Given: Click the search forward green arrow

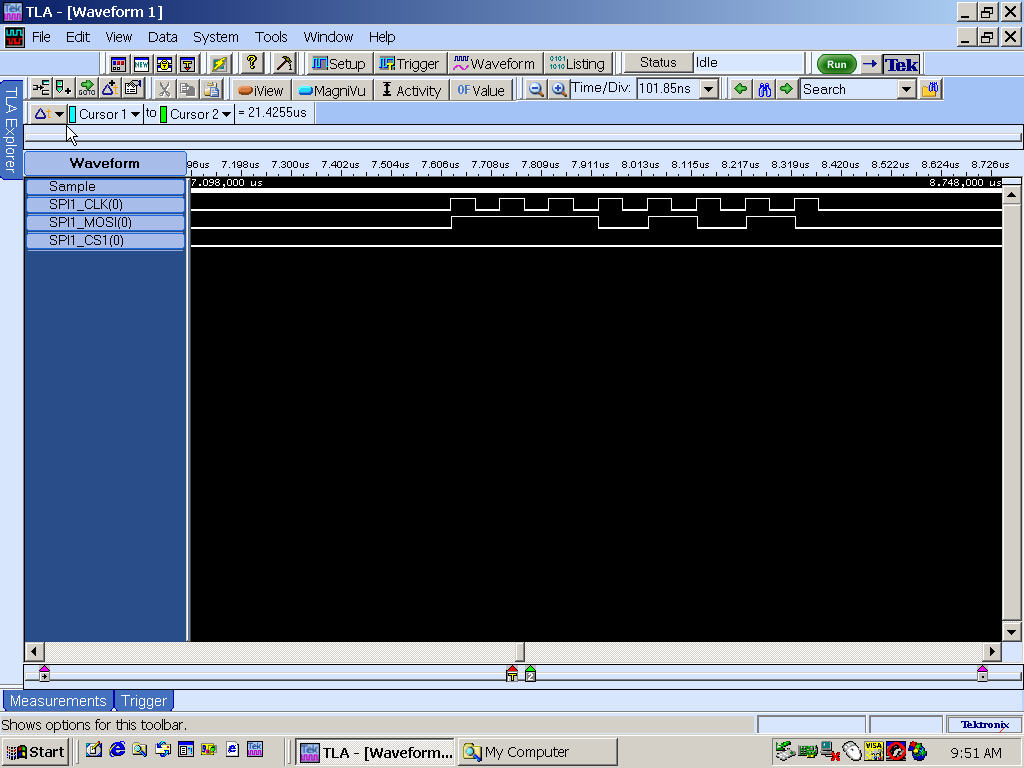Looking at the screenshot, I should pos(786,89).
